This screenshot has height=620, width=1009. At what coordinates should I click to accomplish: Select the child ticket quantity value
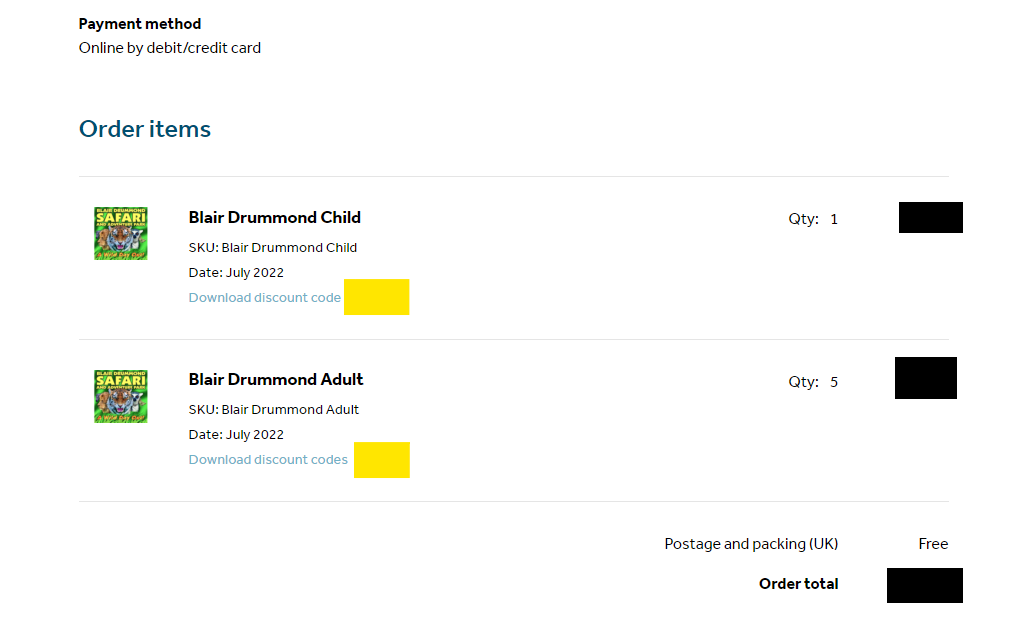point(834,218)
